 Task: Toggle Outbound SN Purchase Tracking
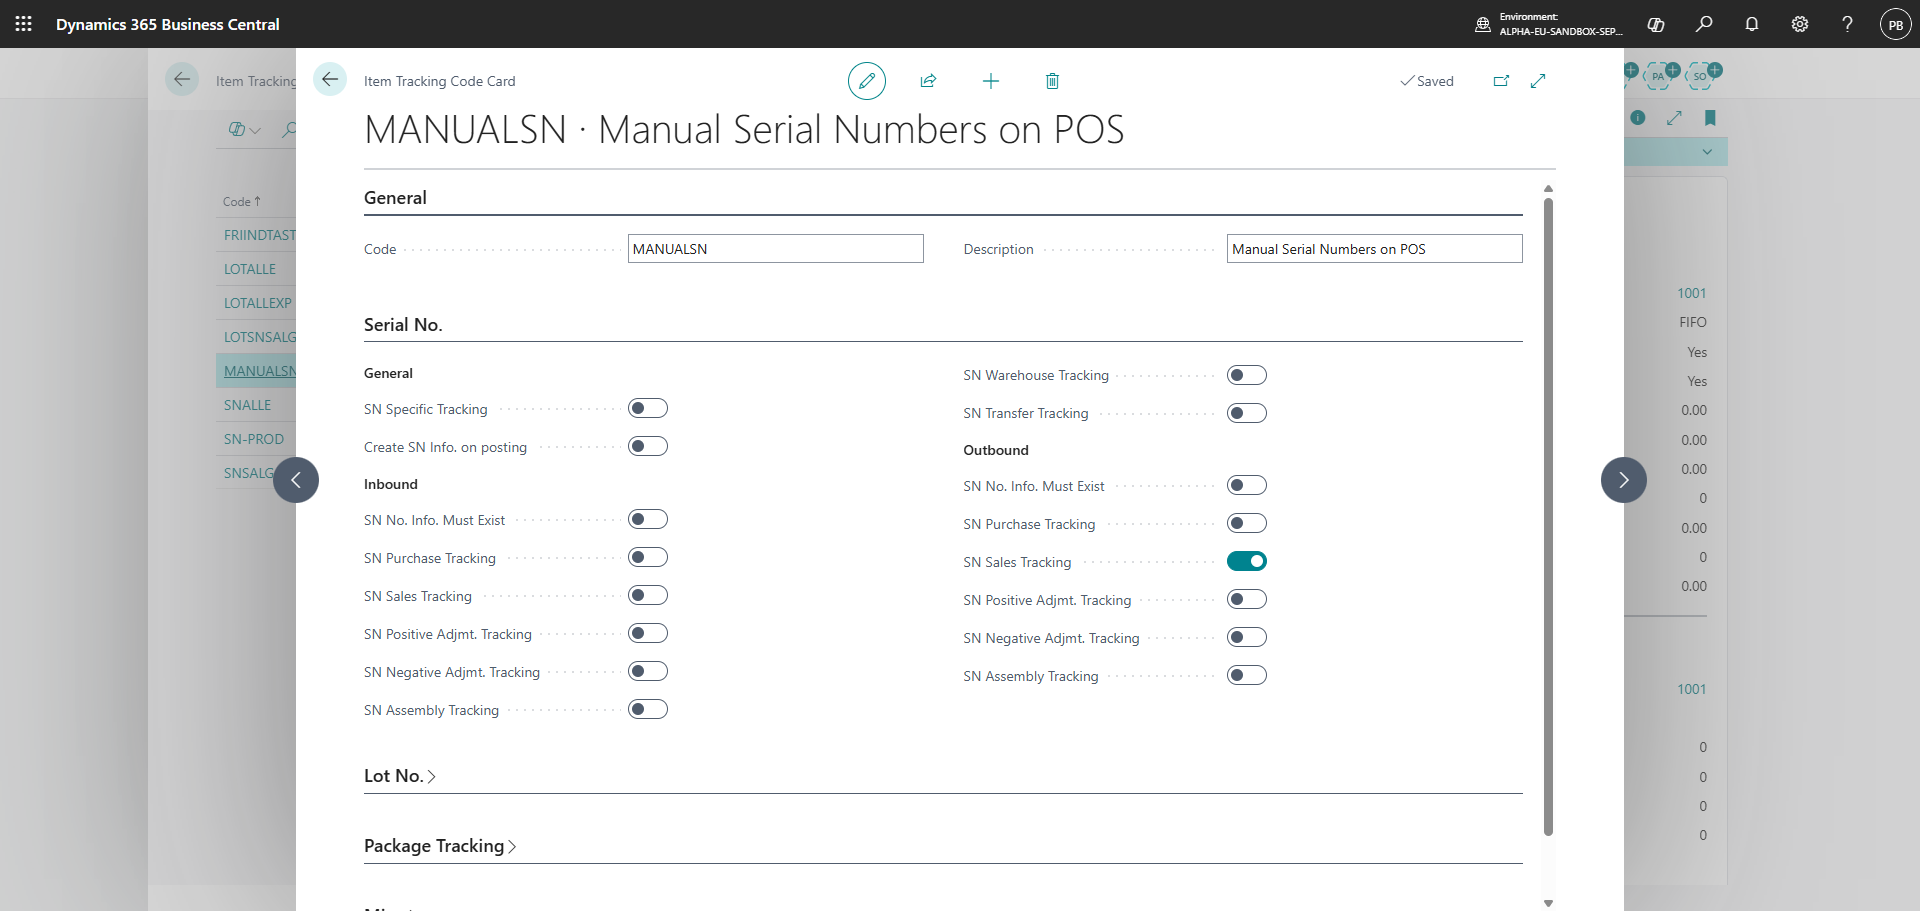(1247, 523)
